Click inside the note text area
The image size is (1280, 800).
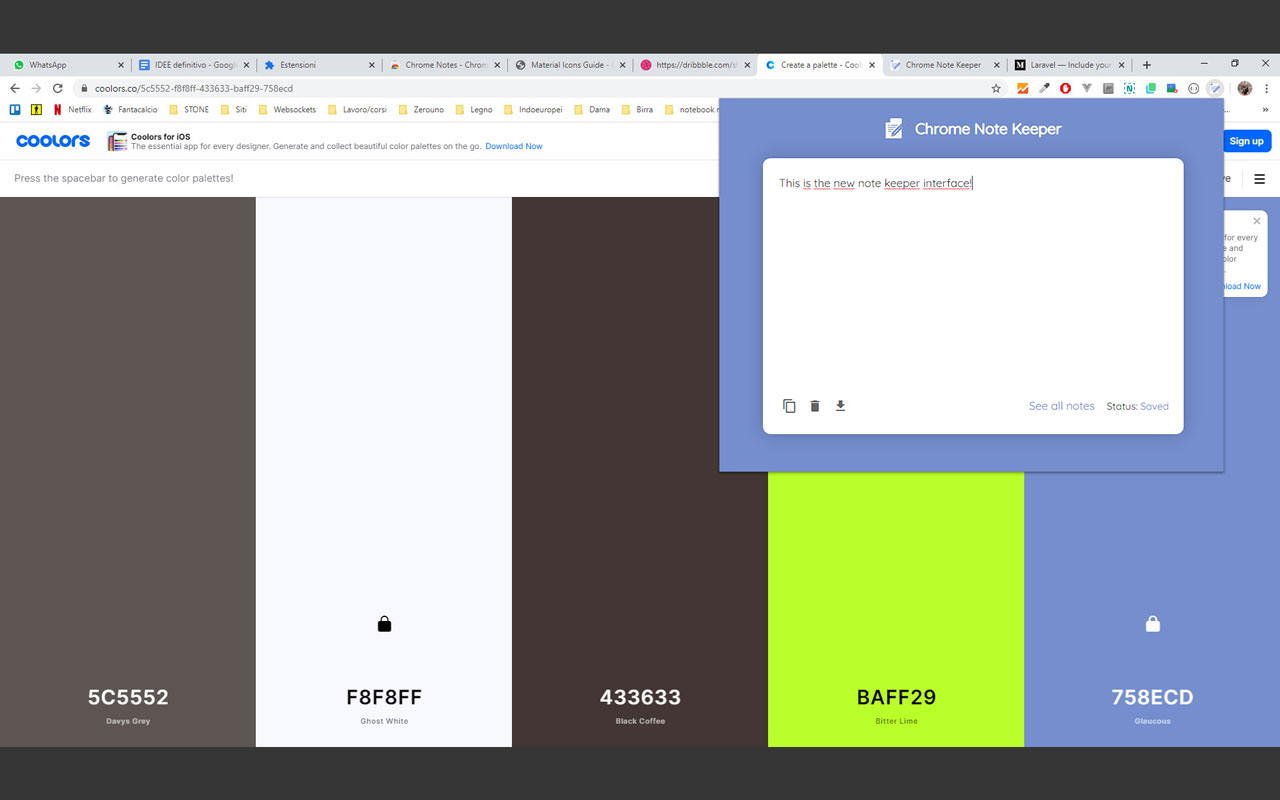pyautogui.click(x=970, y=280)
